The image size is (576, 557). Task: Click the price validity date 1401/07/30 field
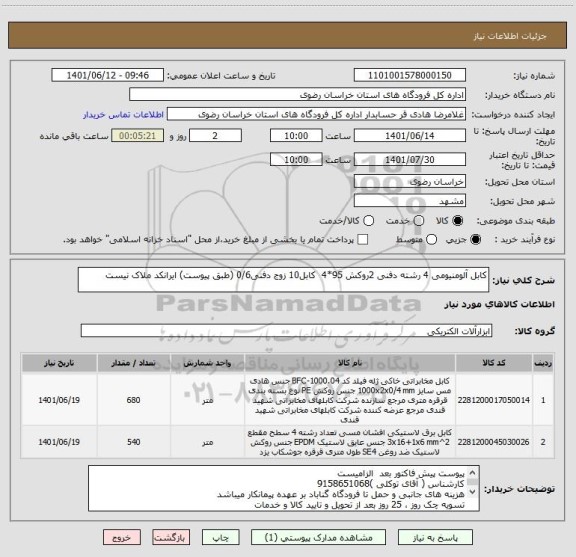pyautogui.click(x=410, y=160)
